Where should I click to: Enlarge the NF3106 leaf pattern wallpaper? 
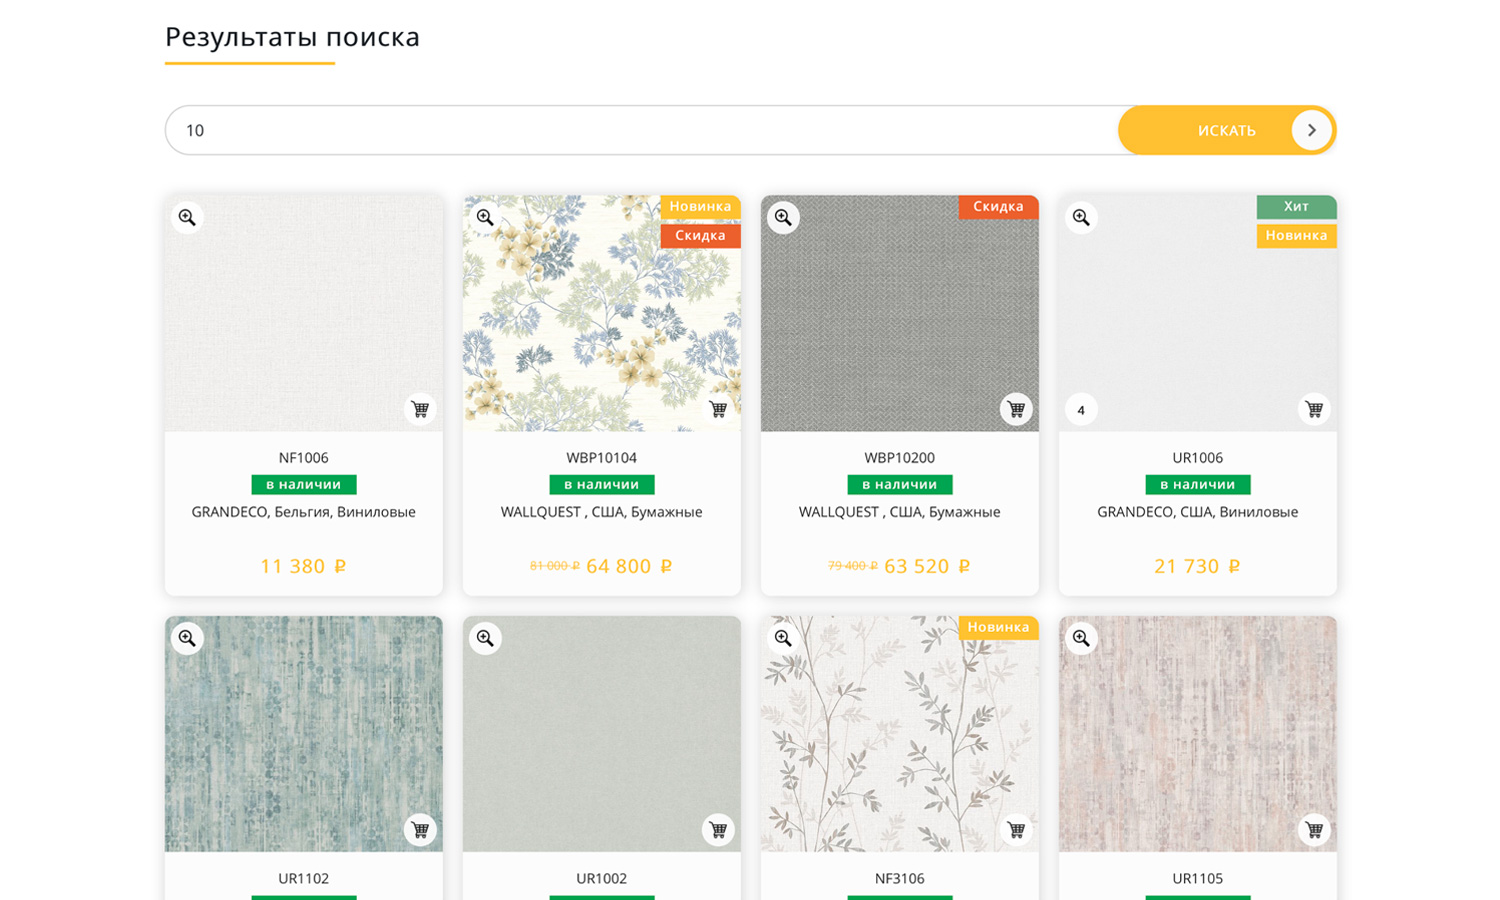[783, 638]
